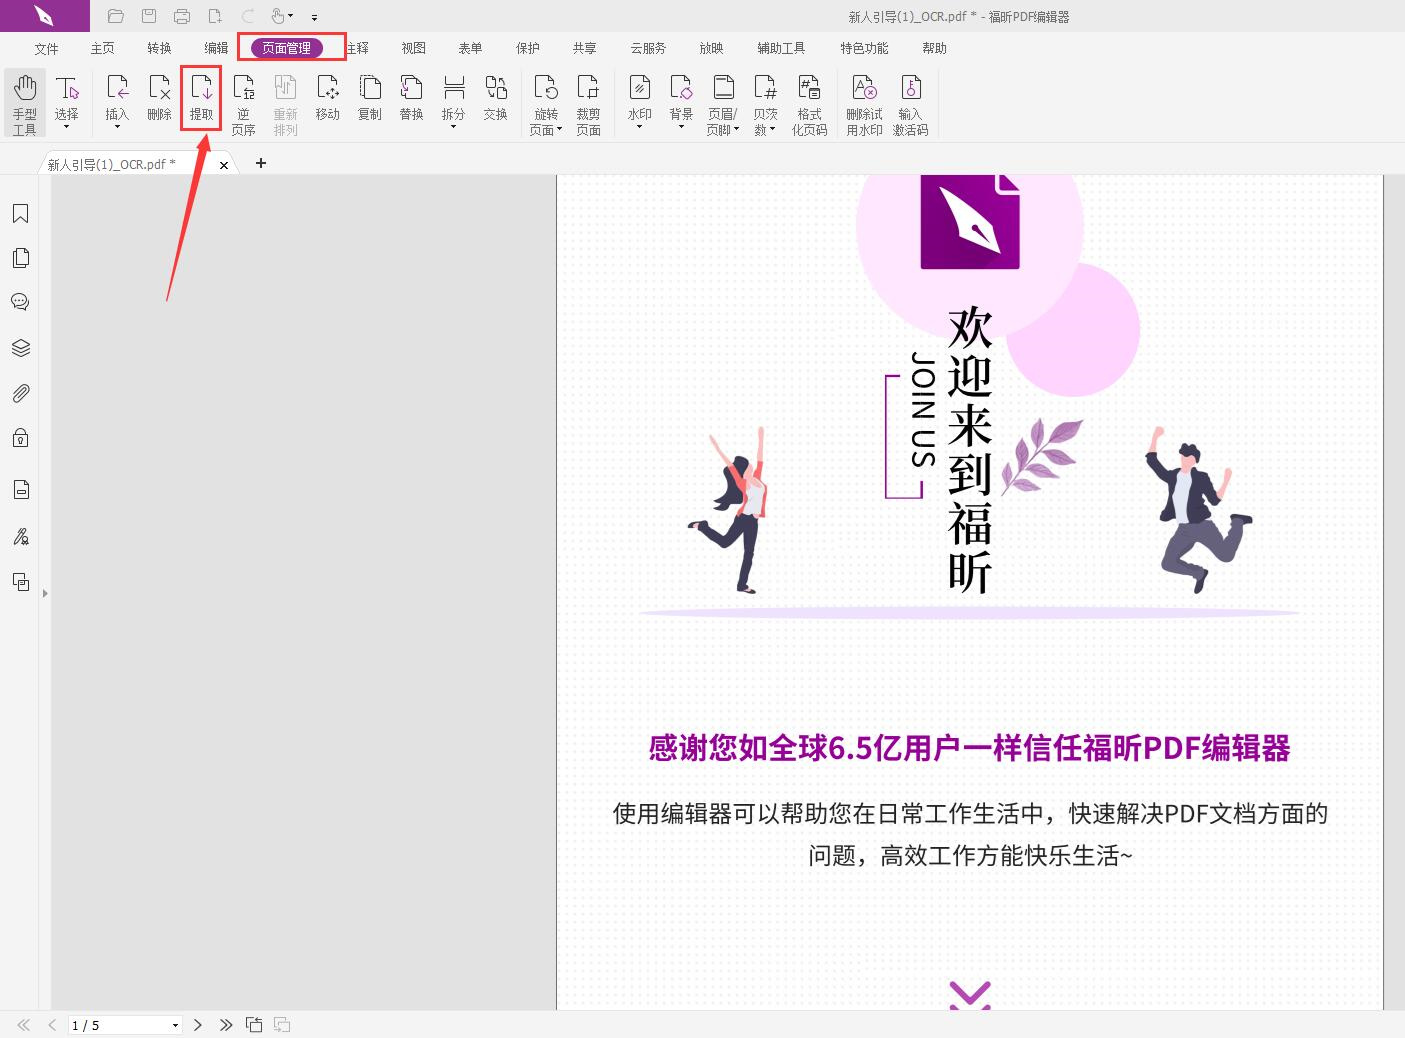Open the 云服务 menu
Screen dimensions: 1405x1038
tap(647, 47)
